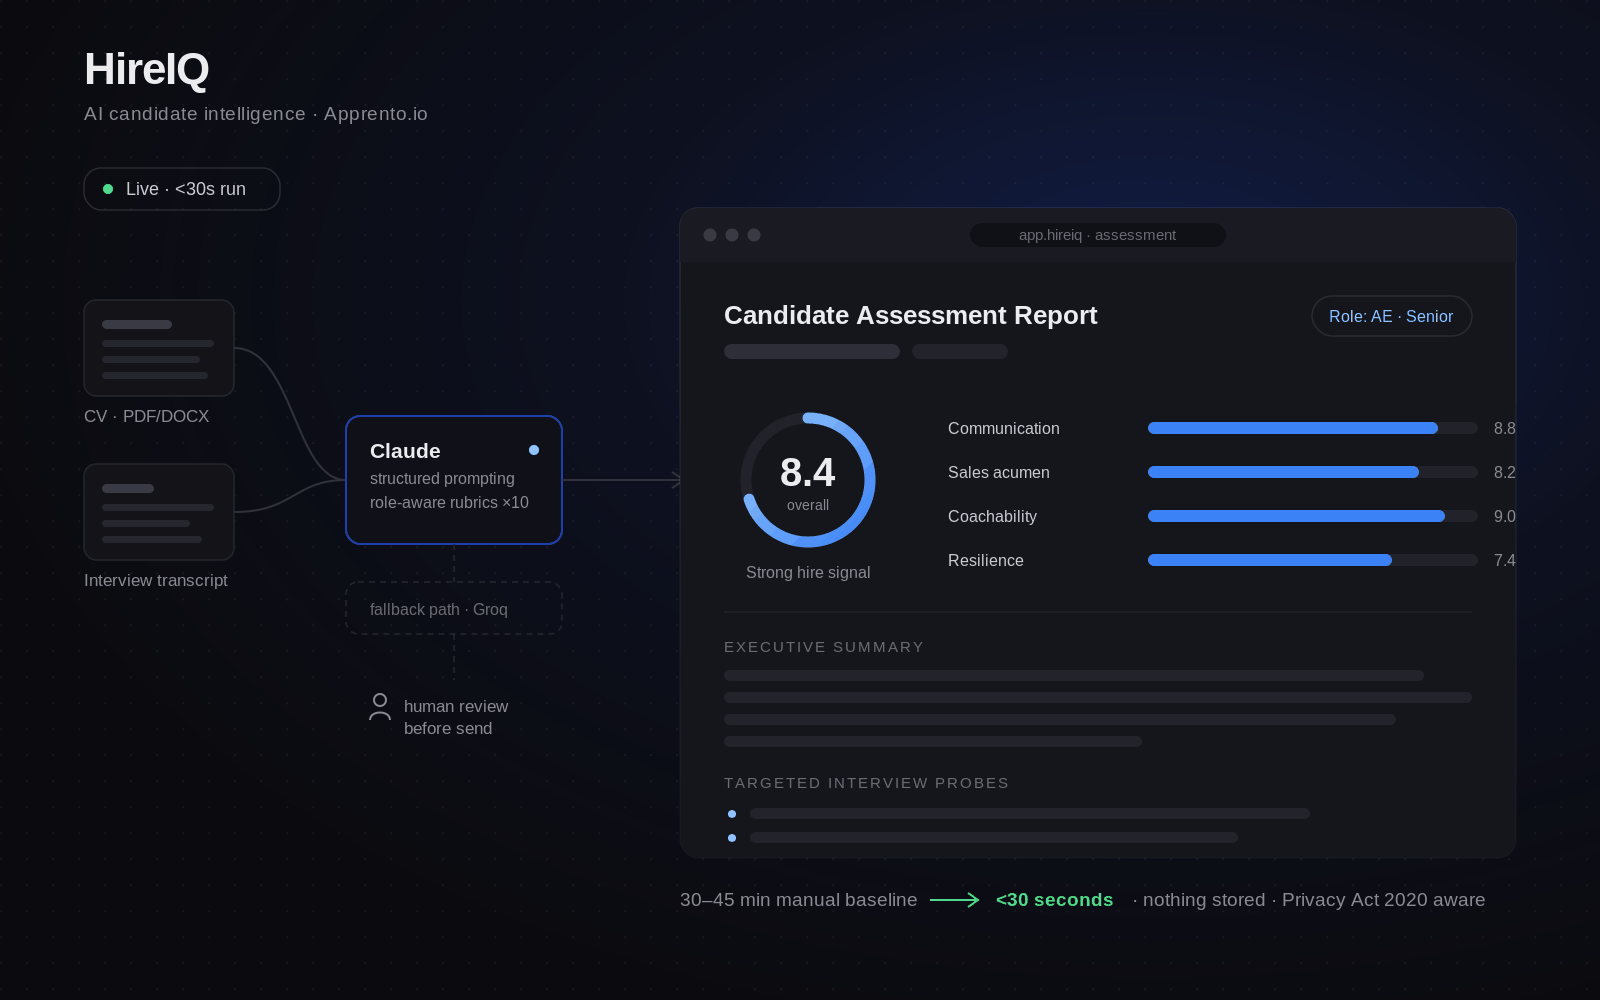
Task: Click the Candidate Assessment Report heading
Action: point(911,315)
